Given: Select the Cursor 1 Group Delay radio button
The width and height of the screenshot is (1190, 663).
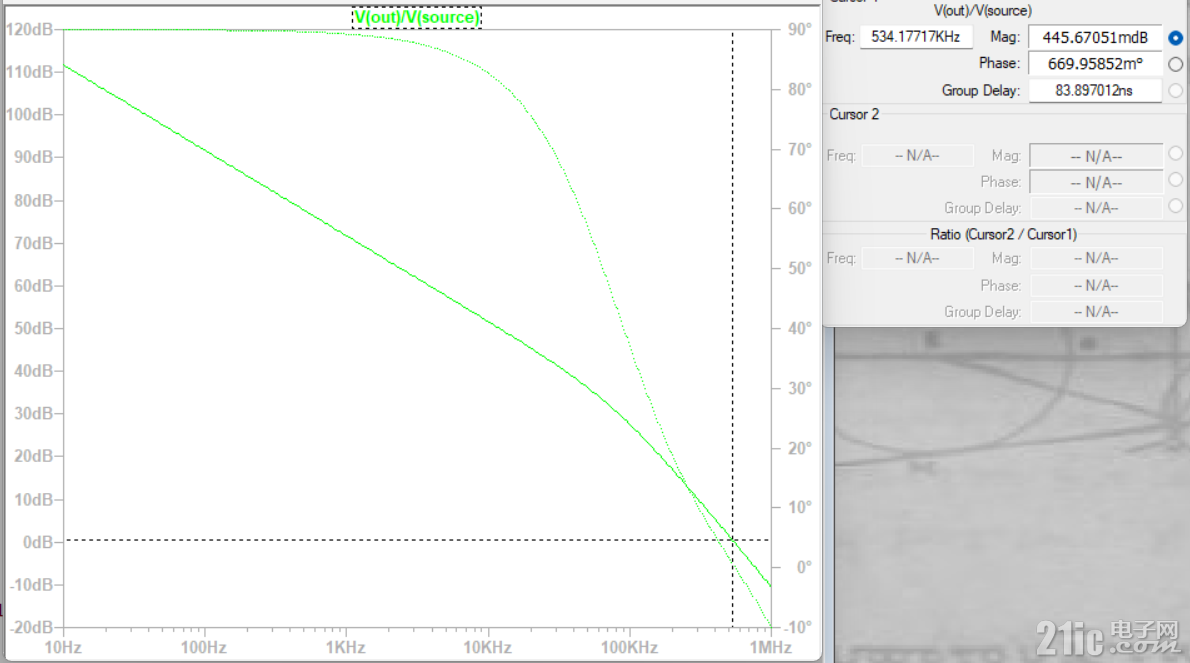Looking at the screenshot, I should click(x=1175, y=90).
